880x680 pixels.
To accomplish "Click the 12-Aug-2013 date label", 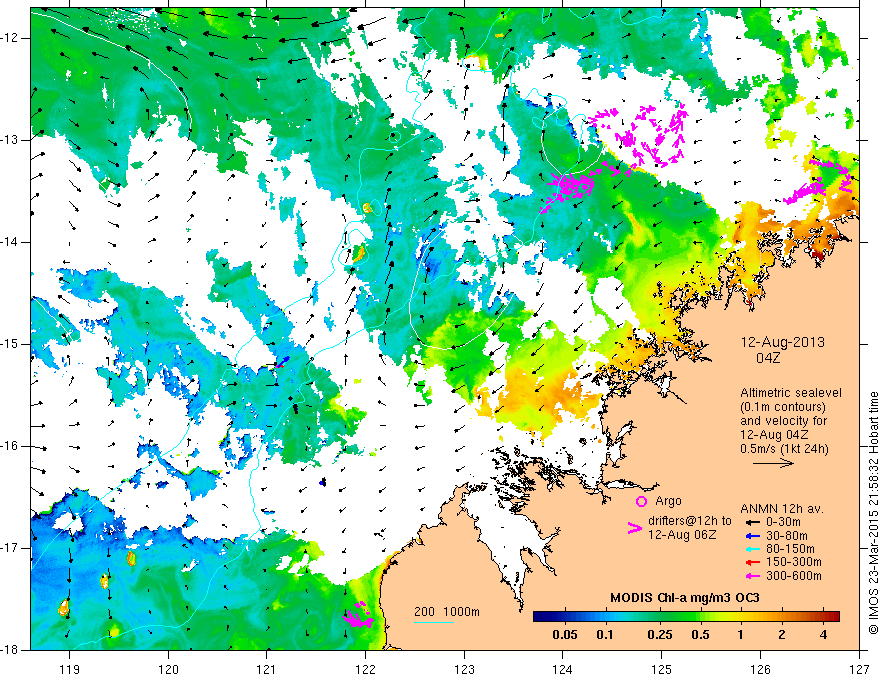I will click(783, 342).
